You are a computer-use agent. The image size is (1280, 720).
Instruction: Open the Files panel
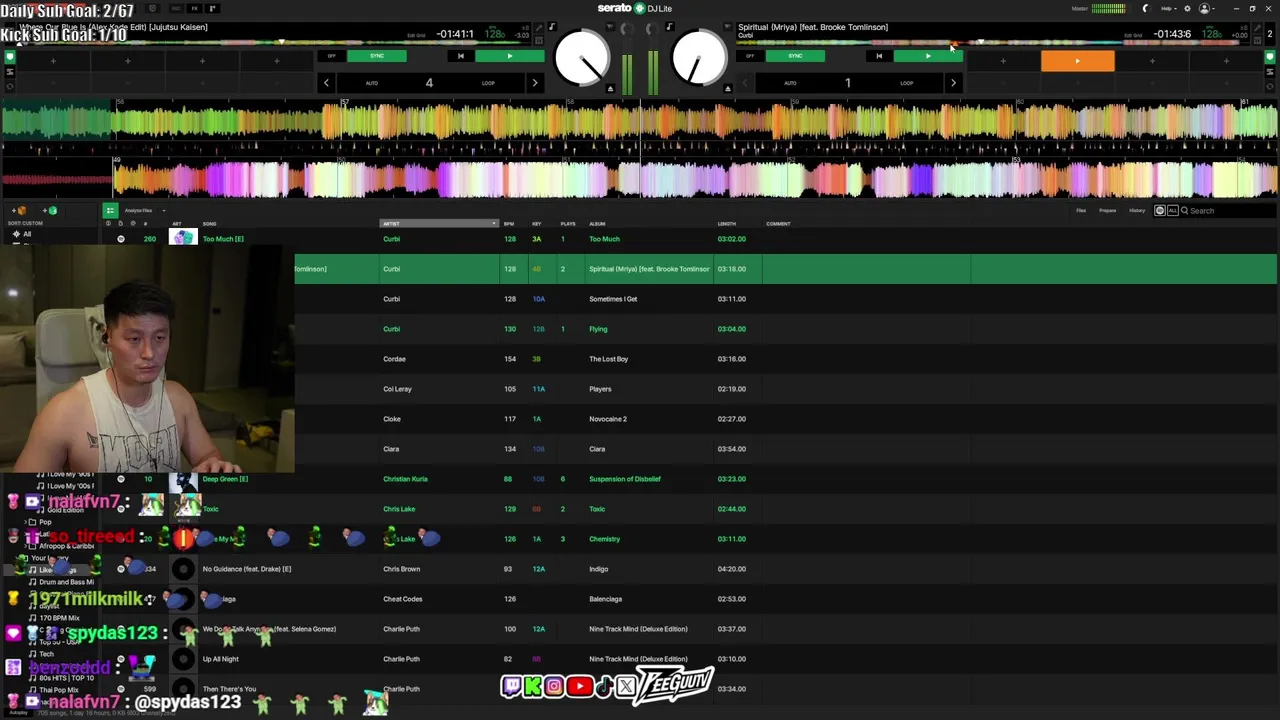[x=1081, y=210]
